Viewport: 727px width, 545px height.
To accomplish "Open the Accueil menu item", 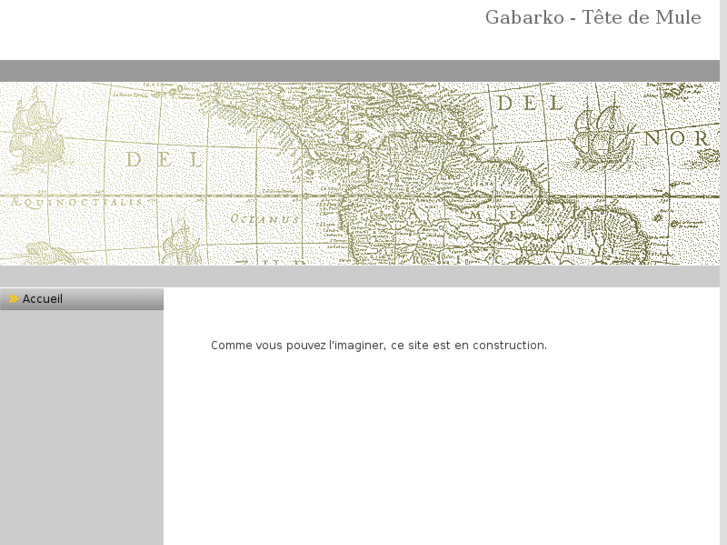I will tap(82, 299).
